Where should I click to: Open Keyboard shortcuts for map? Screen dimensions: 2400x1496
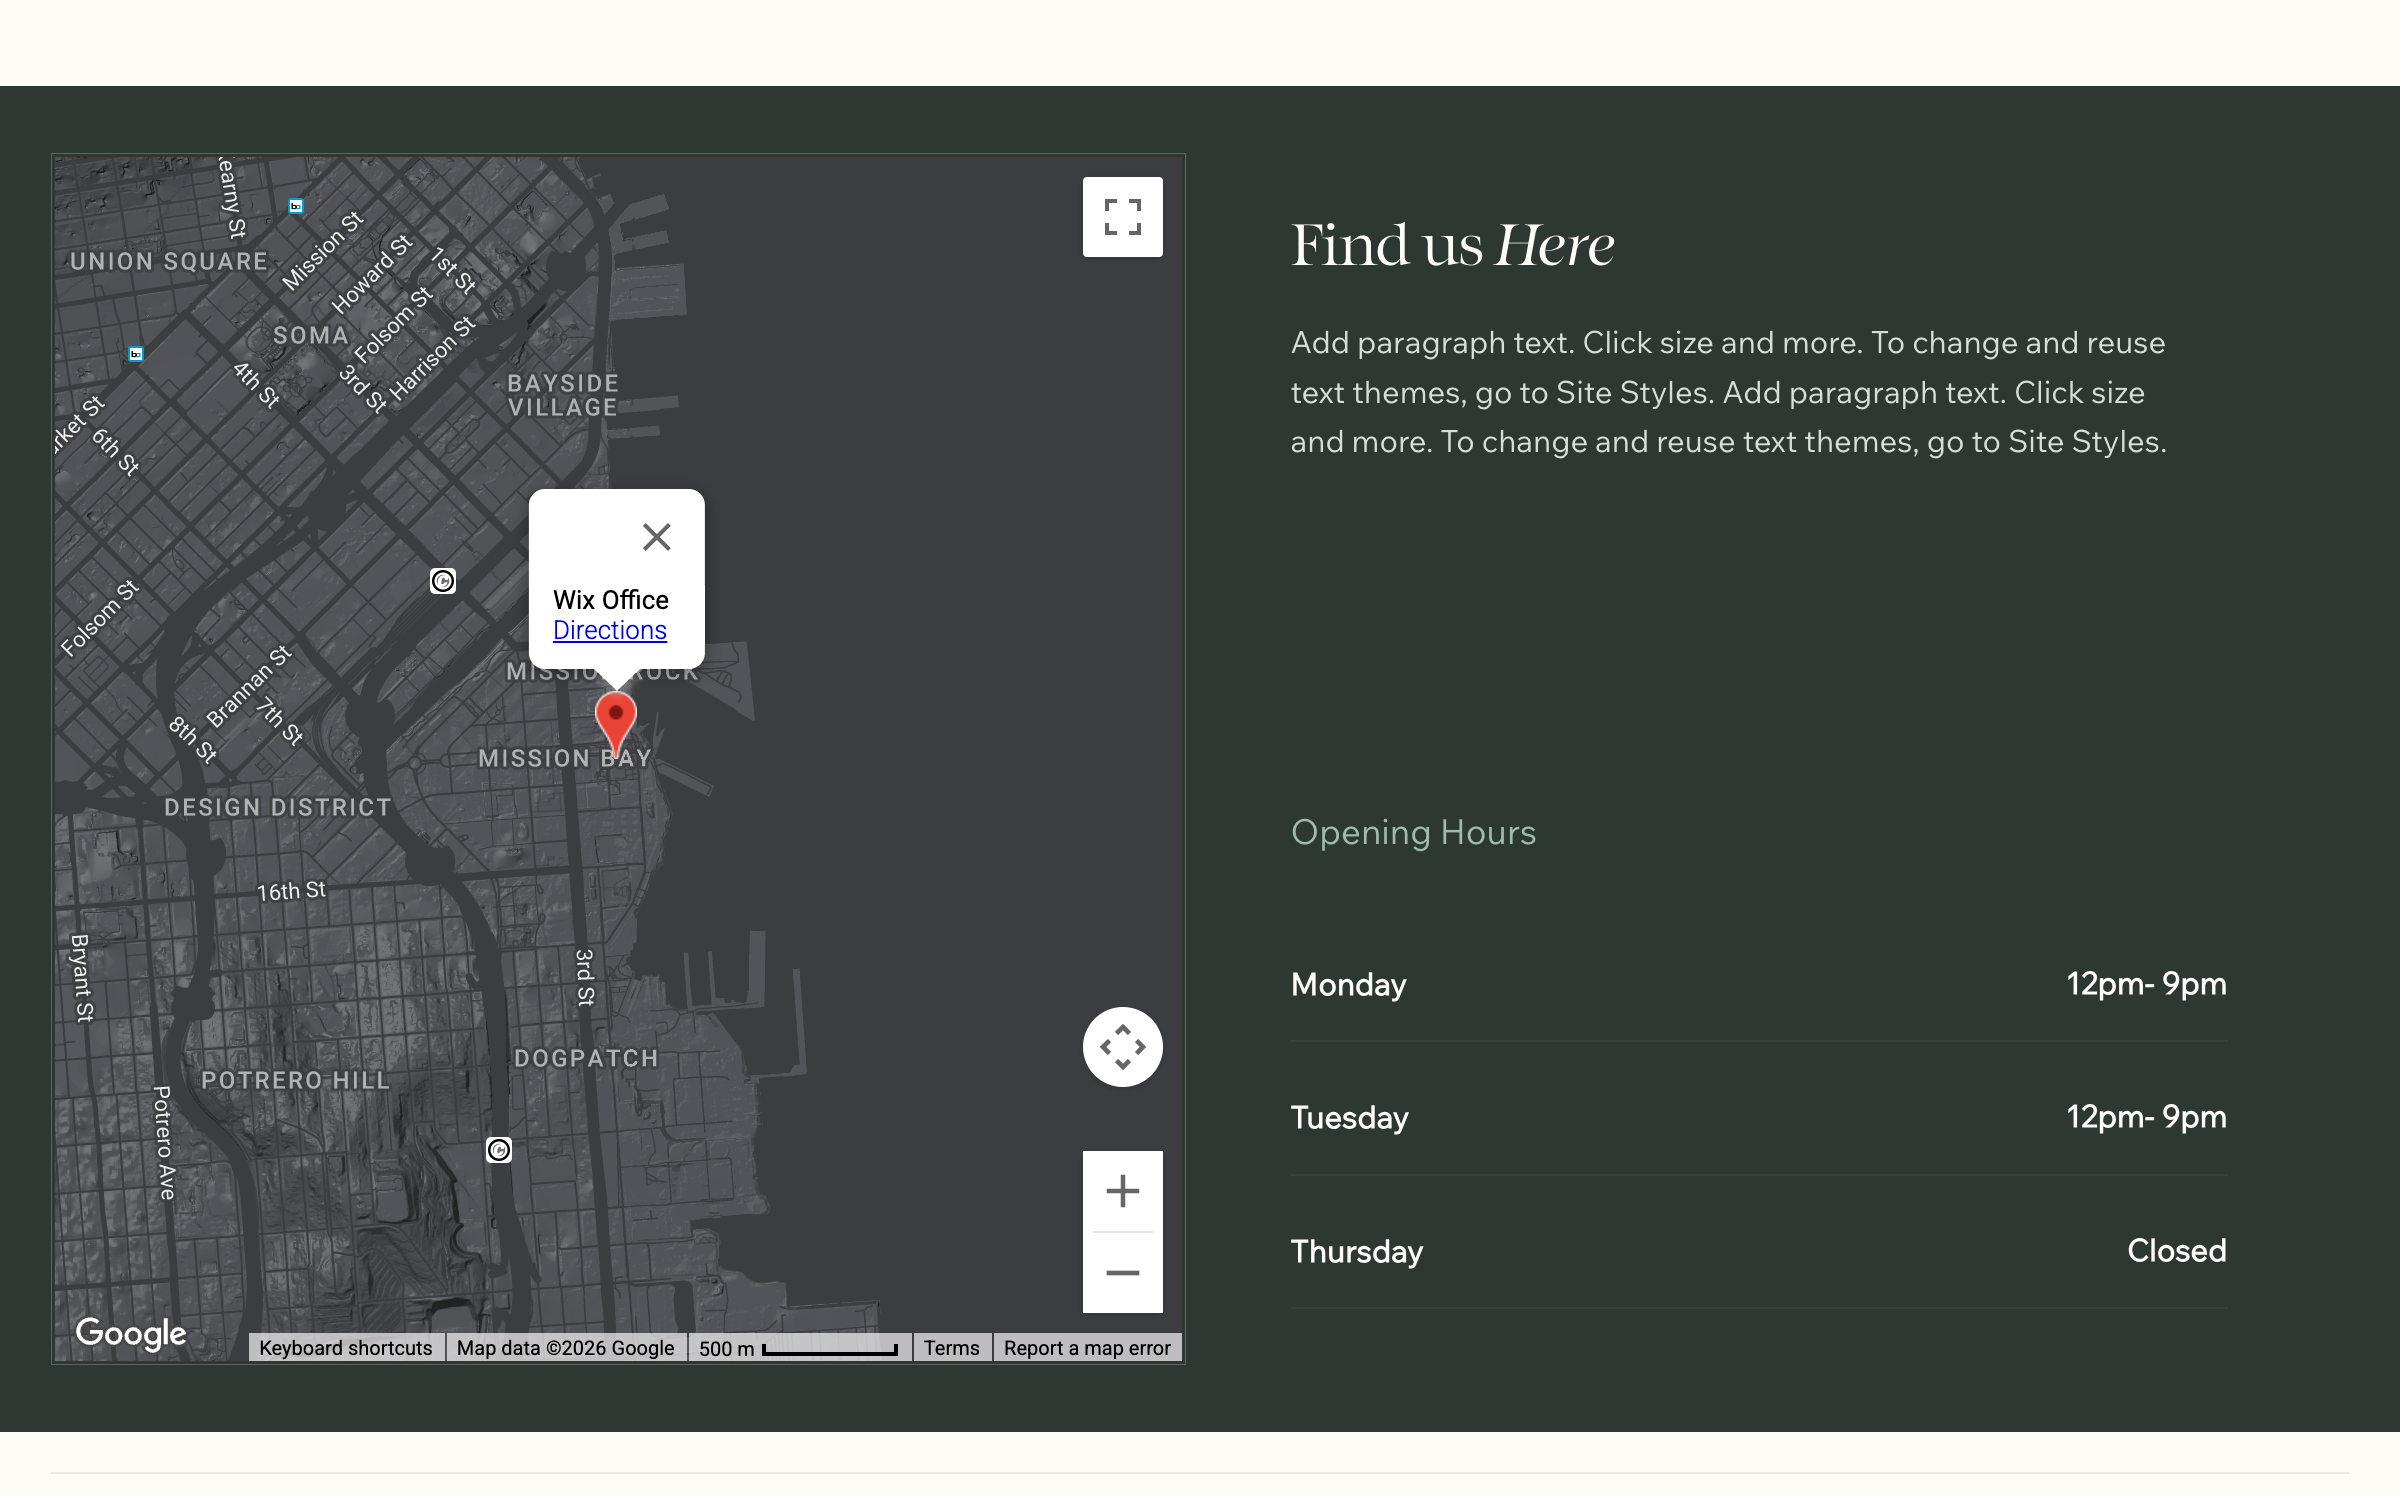click(x=346, y=1348)
